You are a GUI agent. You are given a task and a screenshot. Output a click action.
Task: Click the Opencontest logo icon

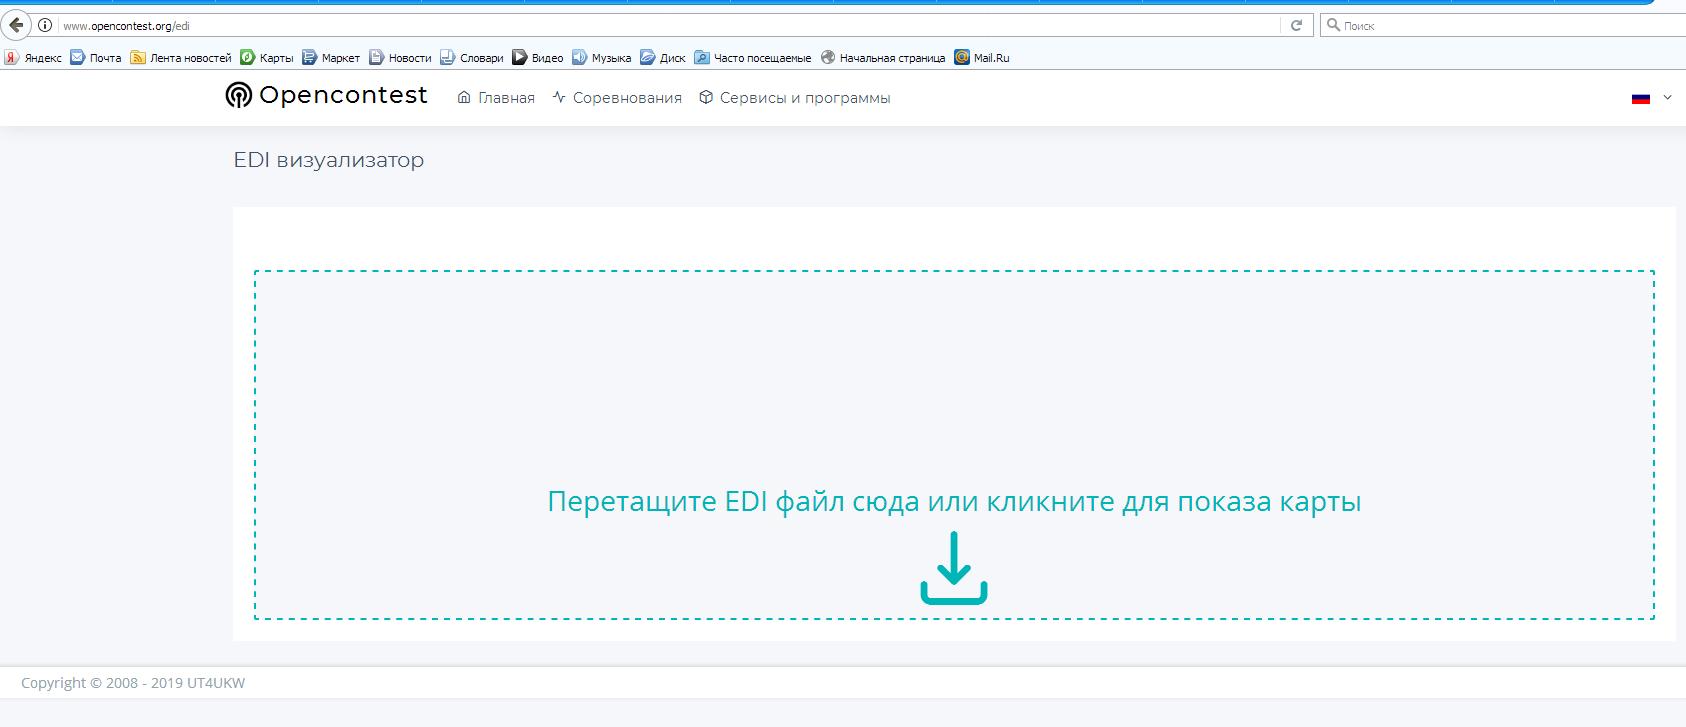238,96
